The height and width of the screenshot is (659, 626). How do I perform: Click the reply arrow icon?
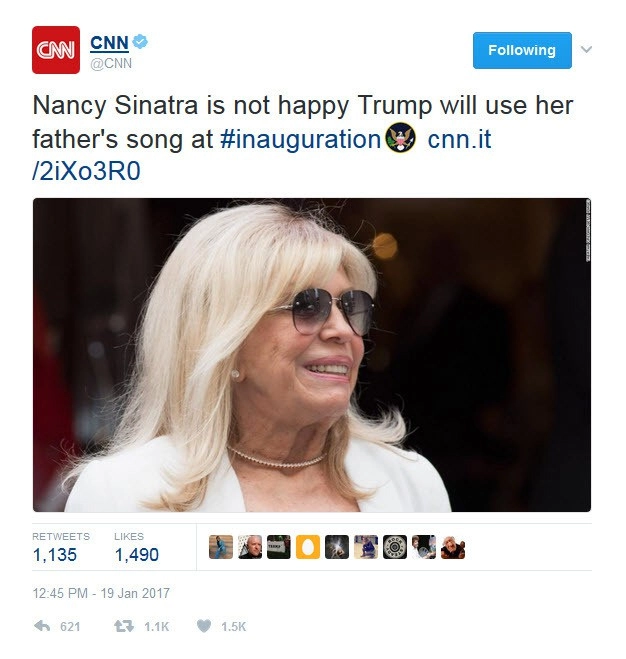point(42,626)
